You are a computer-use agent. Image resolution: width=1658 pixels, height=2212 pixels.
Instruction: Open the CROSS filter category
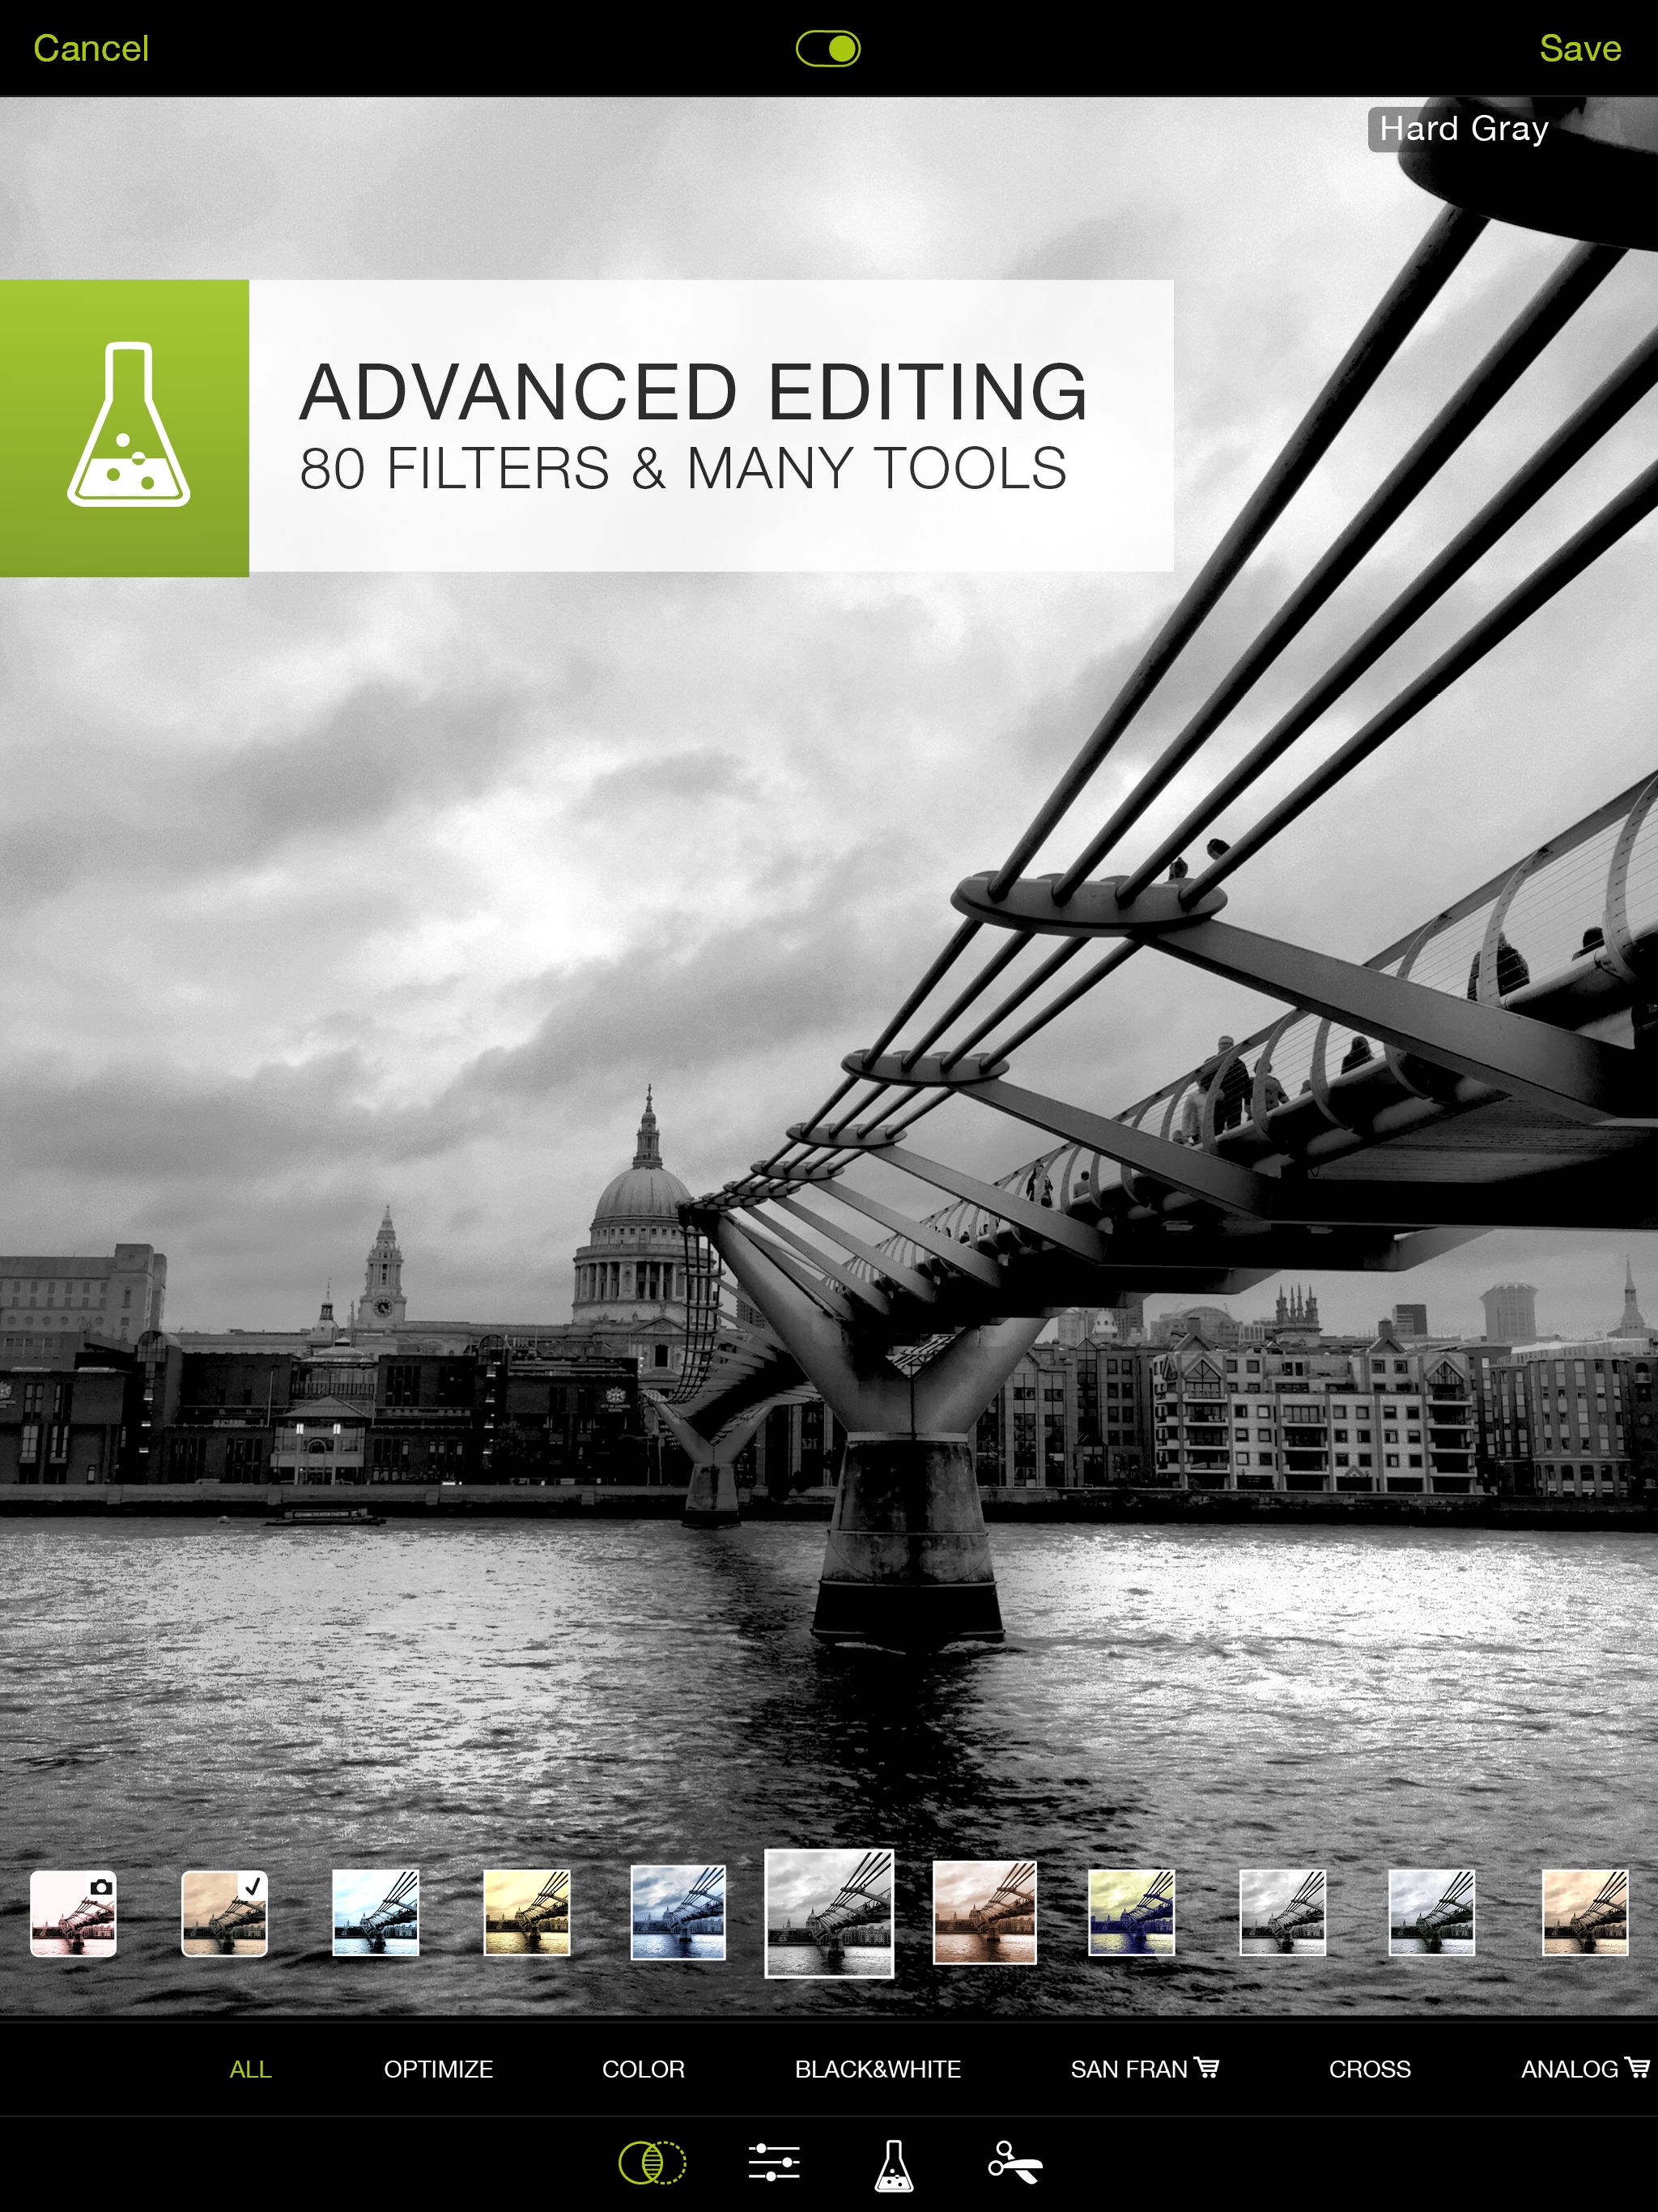tap(1369, 2069)
